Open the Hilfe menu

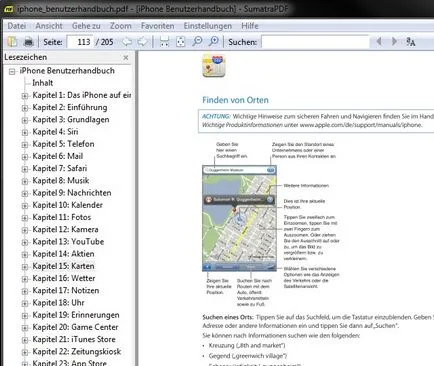click(250, 26)
